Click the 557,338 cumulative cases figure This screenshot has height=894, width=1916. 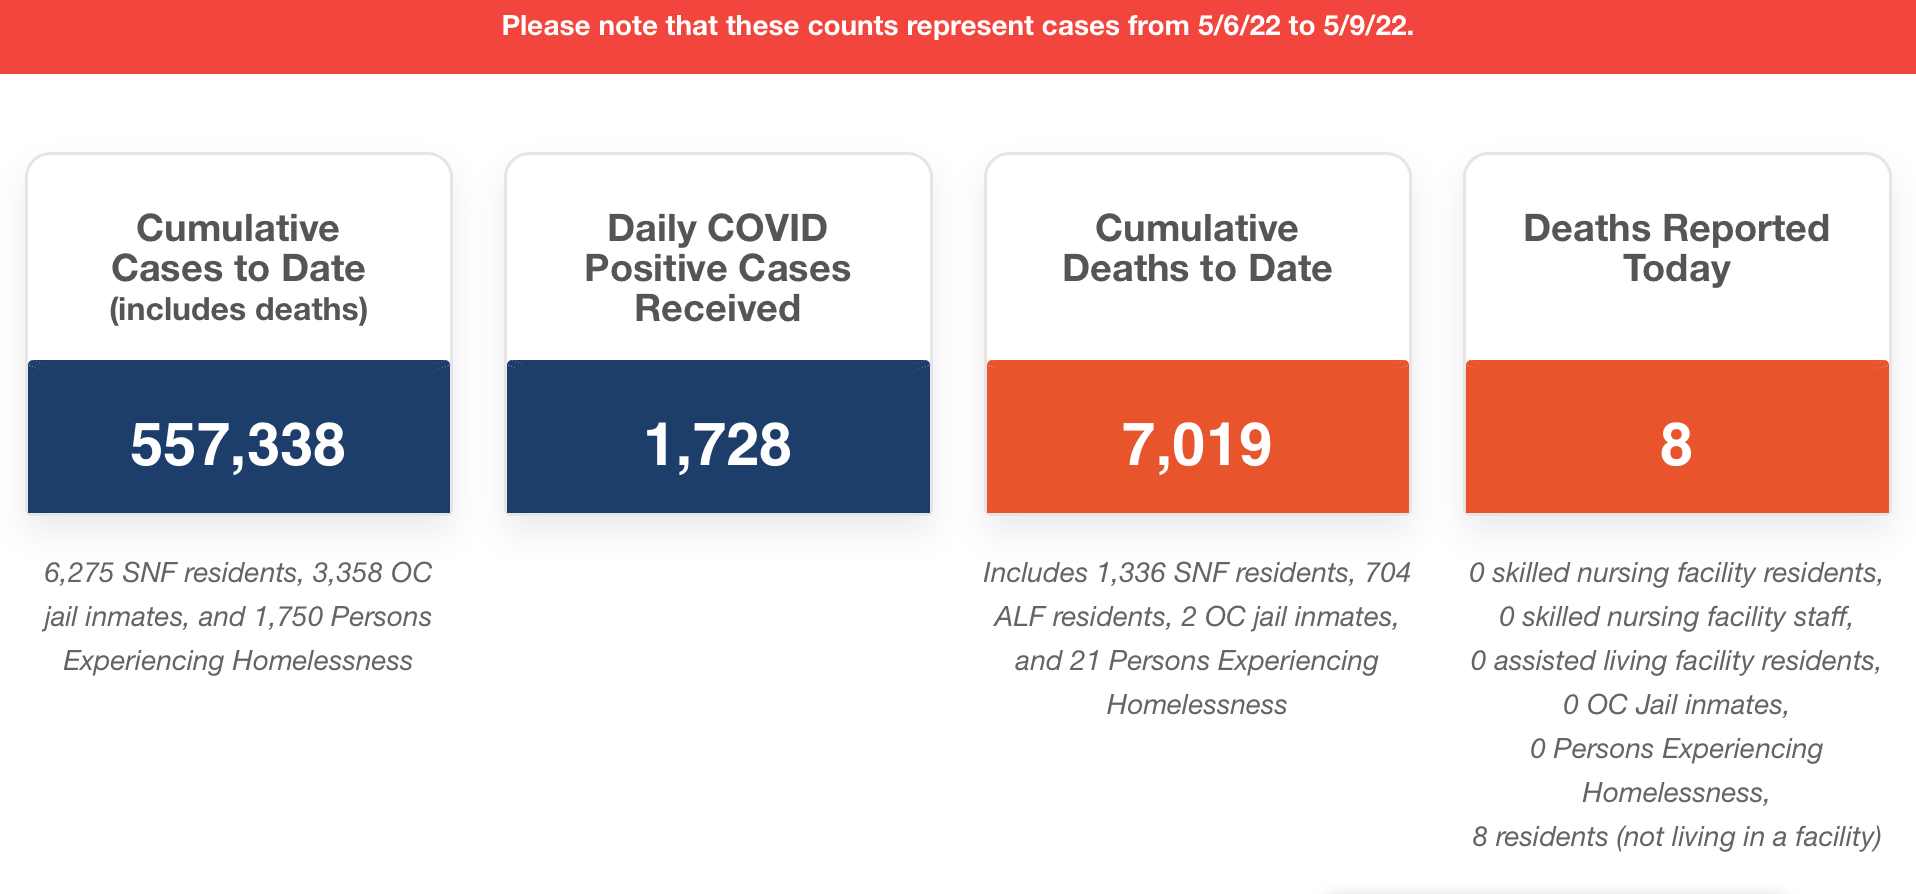pos(238,444)
